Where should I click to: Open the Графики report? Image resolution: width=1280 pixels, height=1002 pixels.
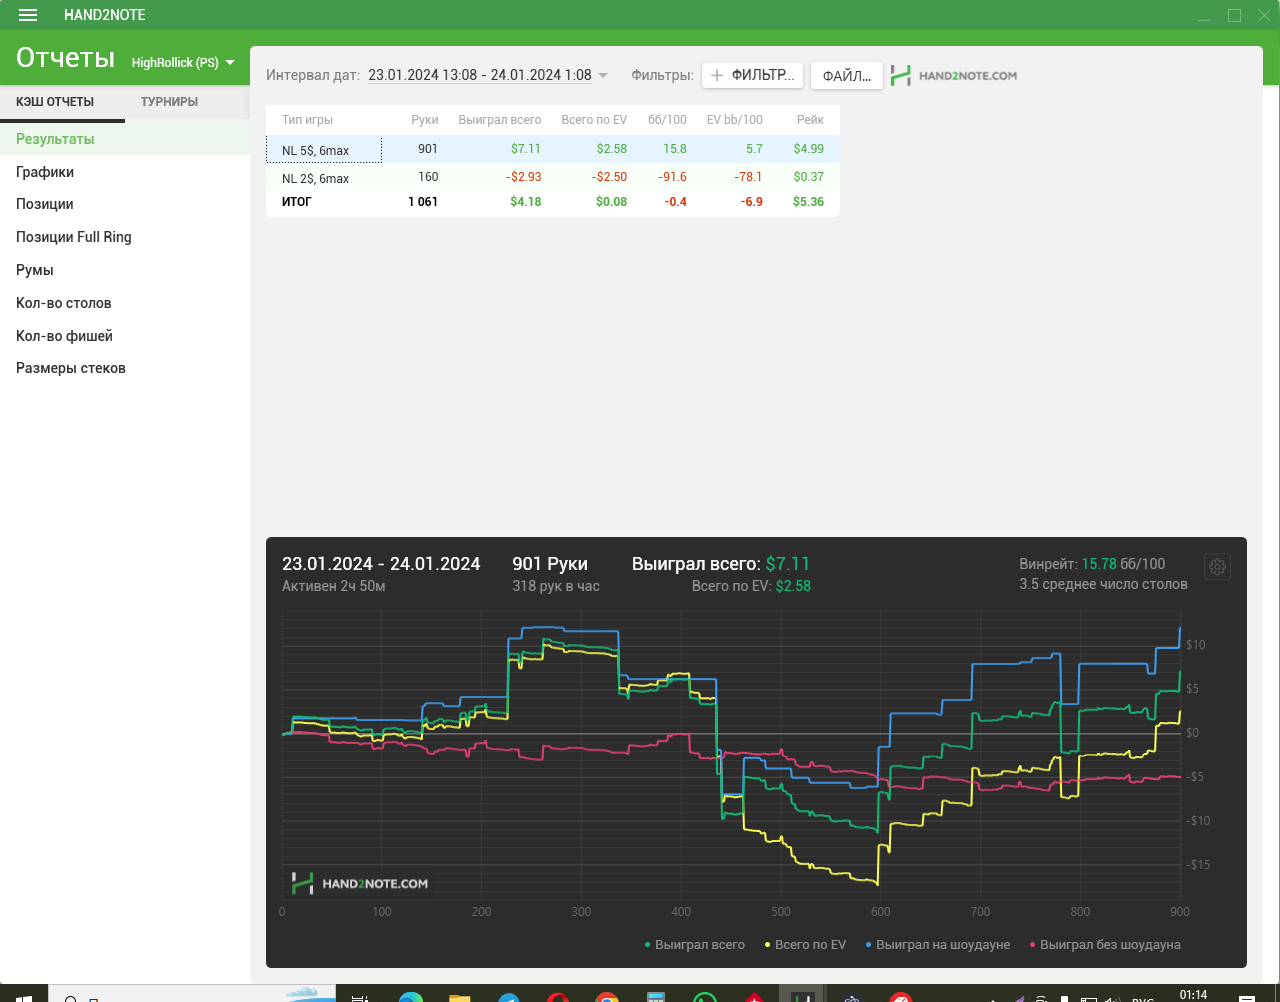(x=125, y=172)
